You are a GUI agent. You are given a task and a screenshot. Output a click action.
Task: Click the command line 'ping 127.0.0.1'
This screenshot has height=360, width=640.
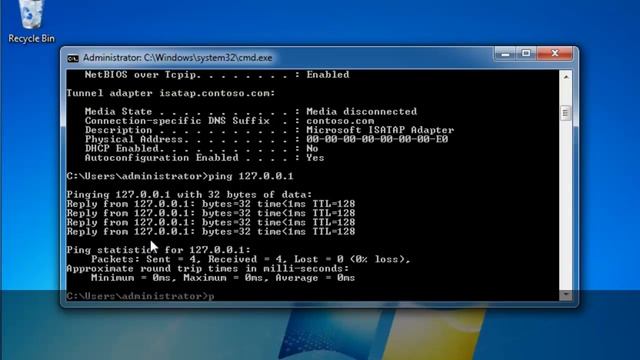(180, 176)
